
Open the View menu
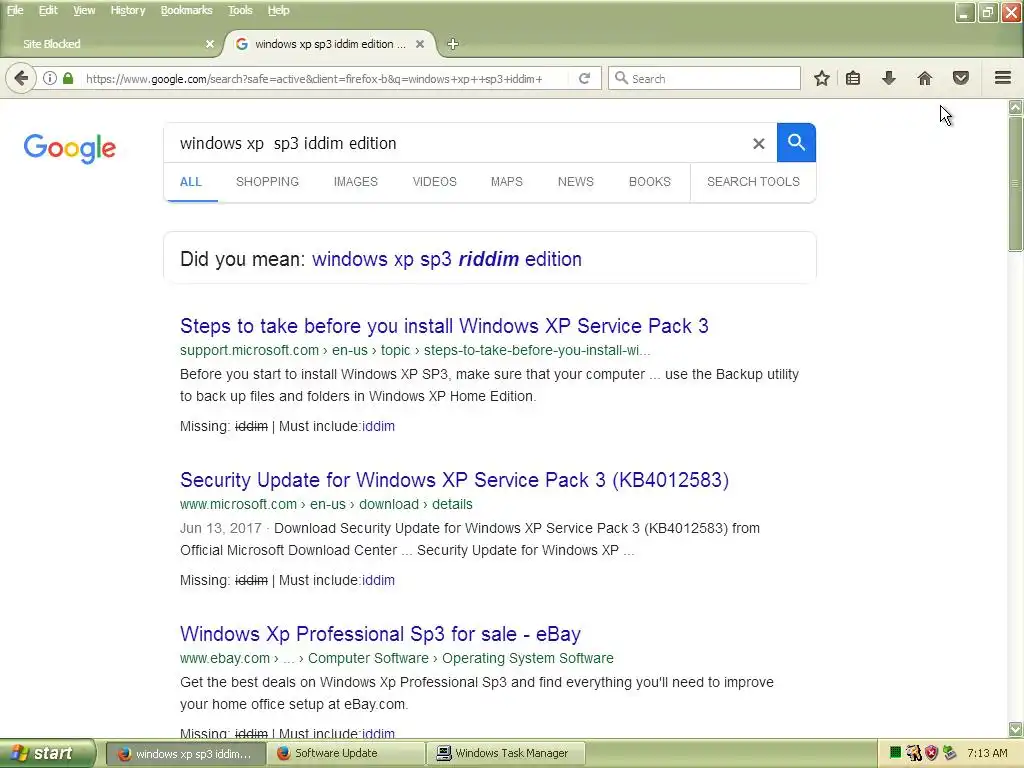pos(84,10)
